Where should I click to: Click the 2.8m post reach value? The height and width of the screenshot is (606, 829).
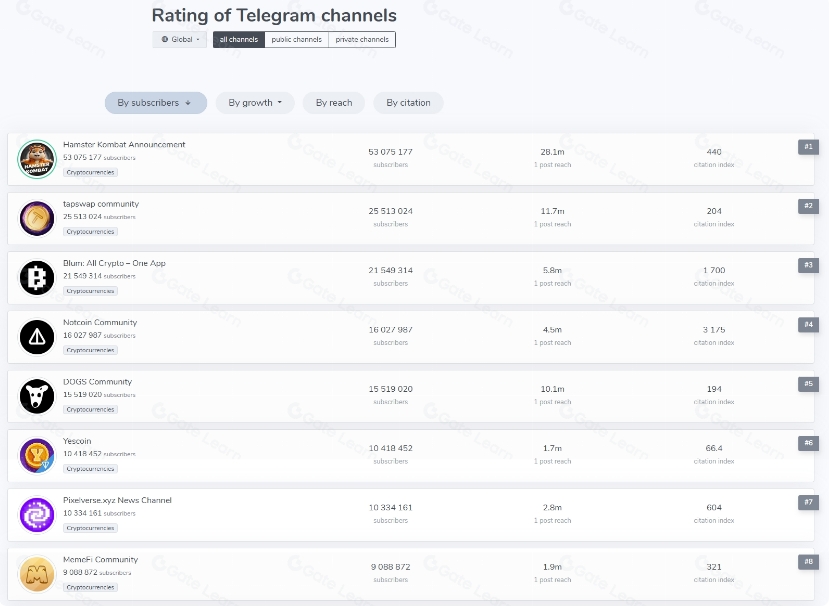click(x=552, y=507)
